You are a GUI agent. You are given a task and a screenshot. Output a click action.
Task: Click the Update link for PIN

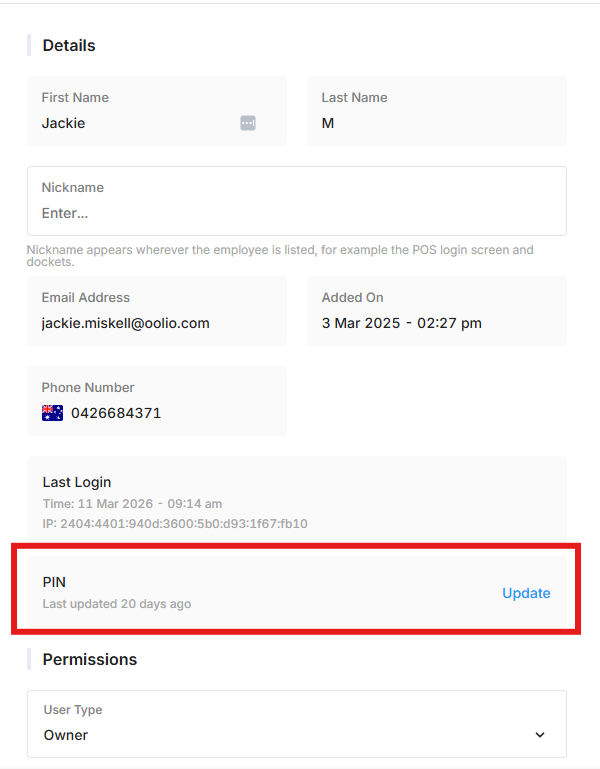pos(526,593)
